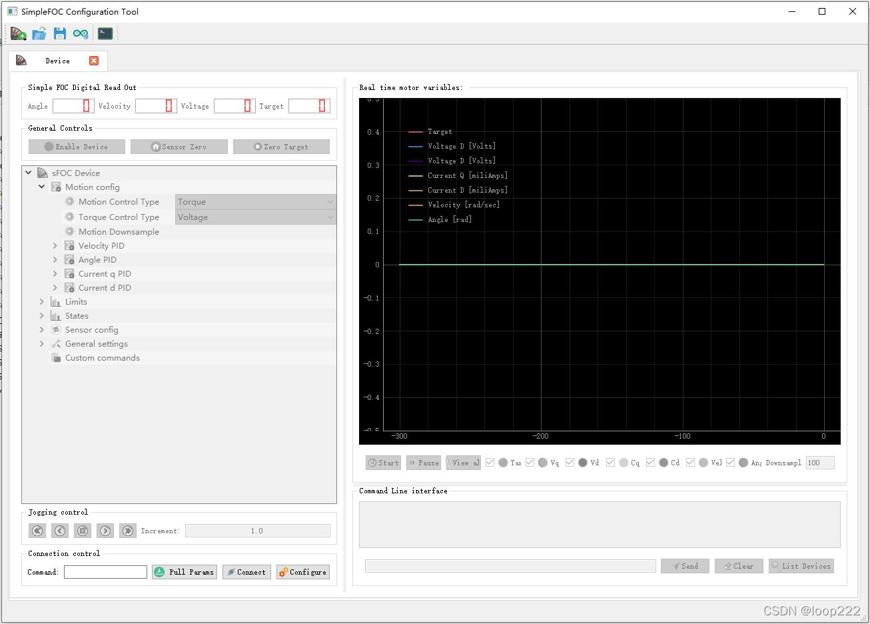
Task: Expand the States node
Action: [42, 316]
